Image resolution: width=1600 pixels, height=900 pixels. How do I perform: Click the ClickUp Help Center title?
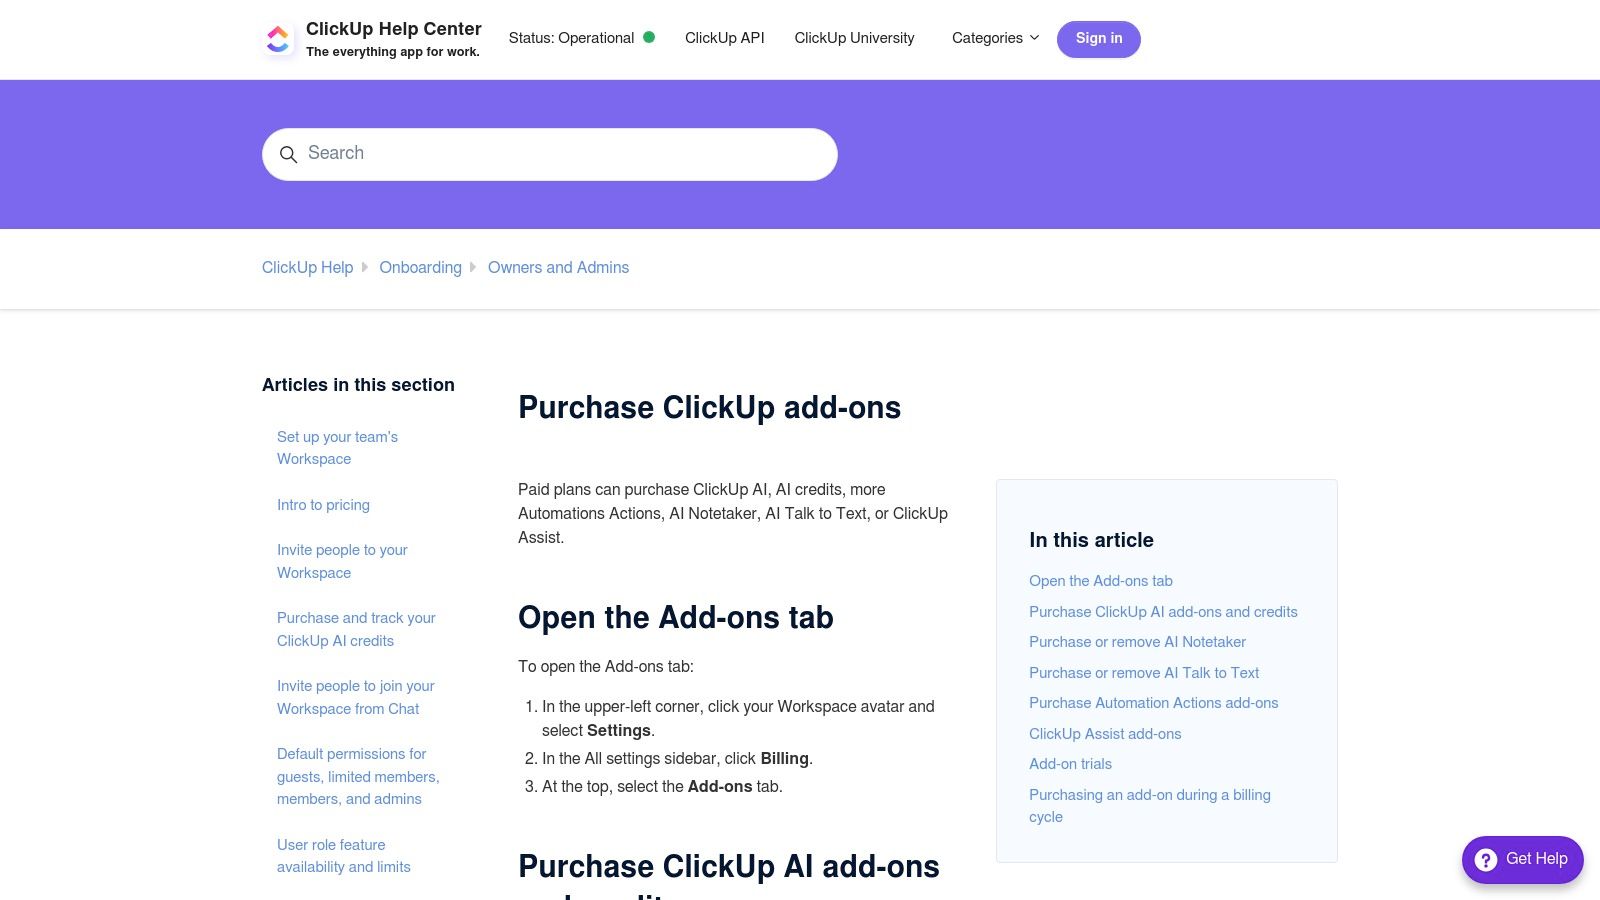[394, 29]
